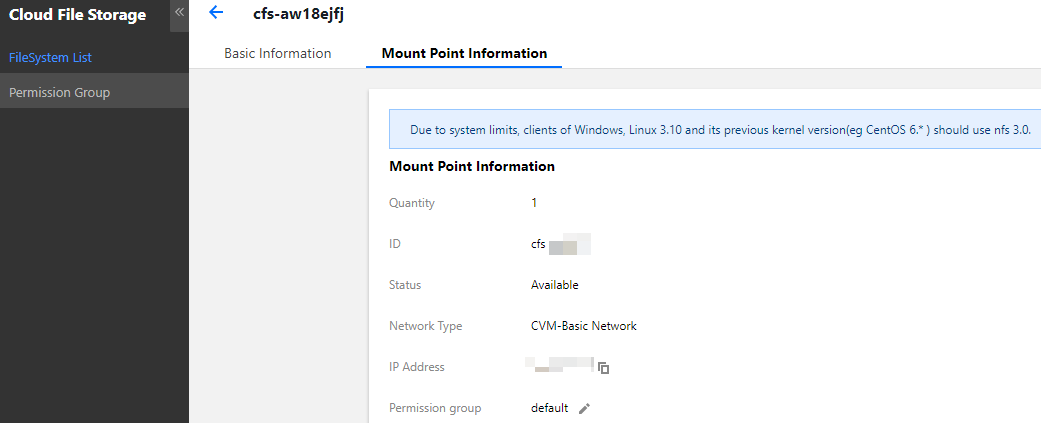This screenshot has height=423, width=1041.
Task: Click the masked IP address value
Action: (560, 366)
